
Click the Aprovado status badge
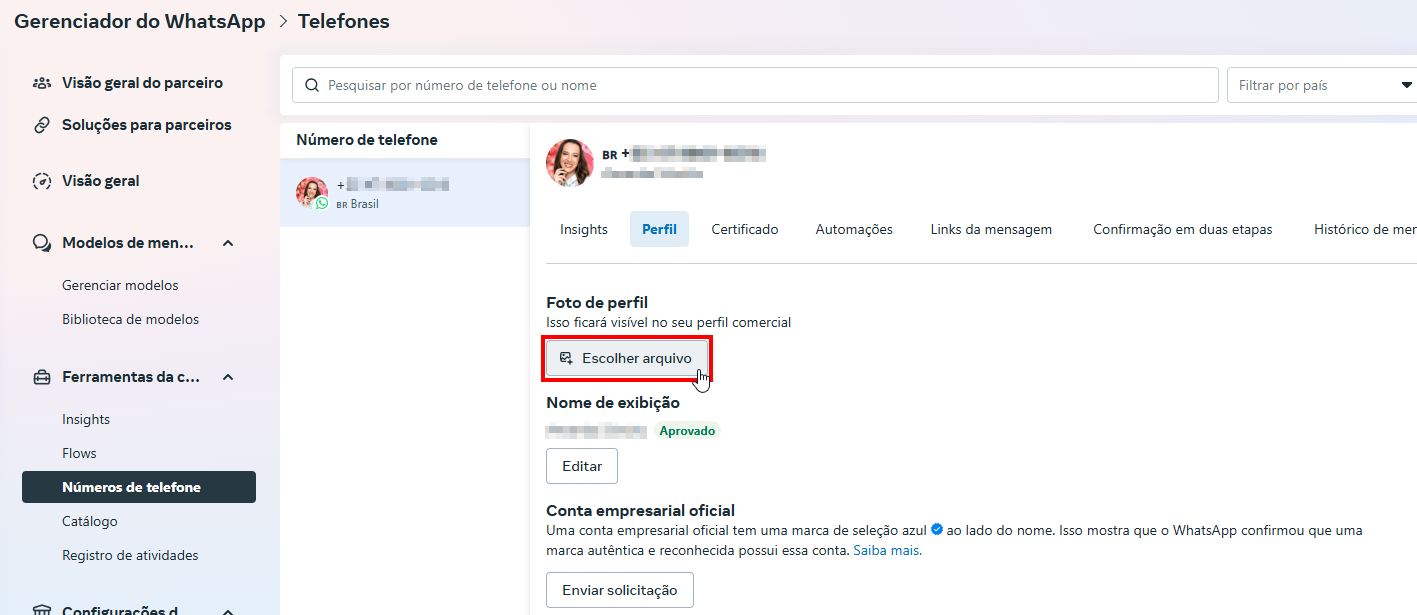coord(687,431)
